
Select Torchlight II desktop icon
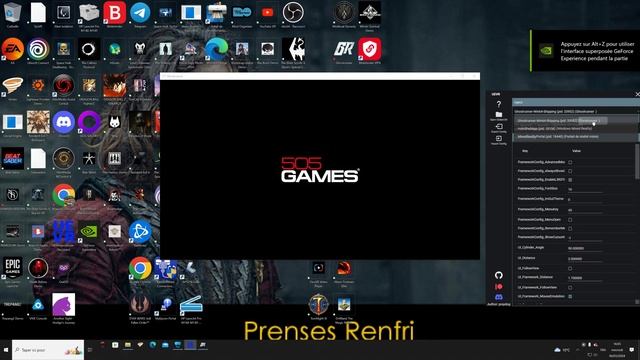coord(318,307)
